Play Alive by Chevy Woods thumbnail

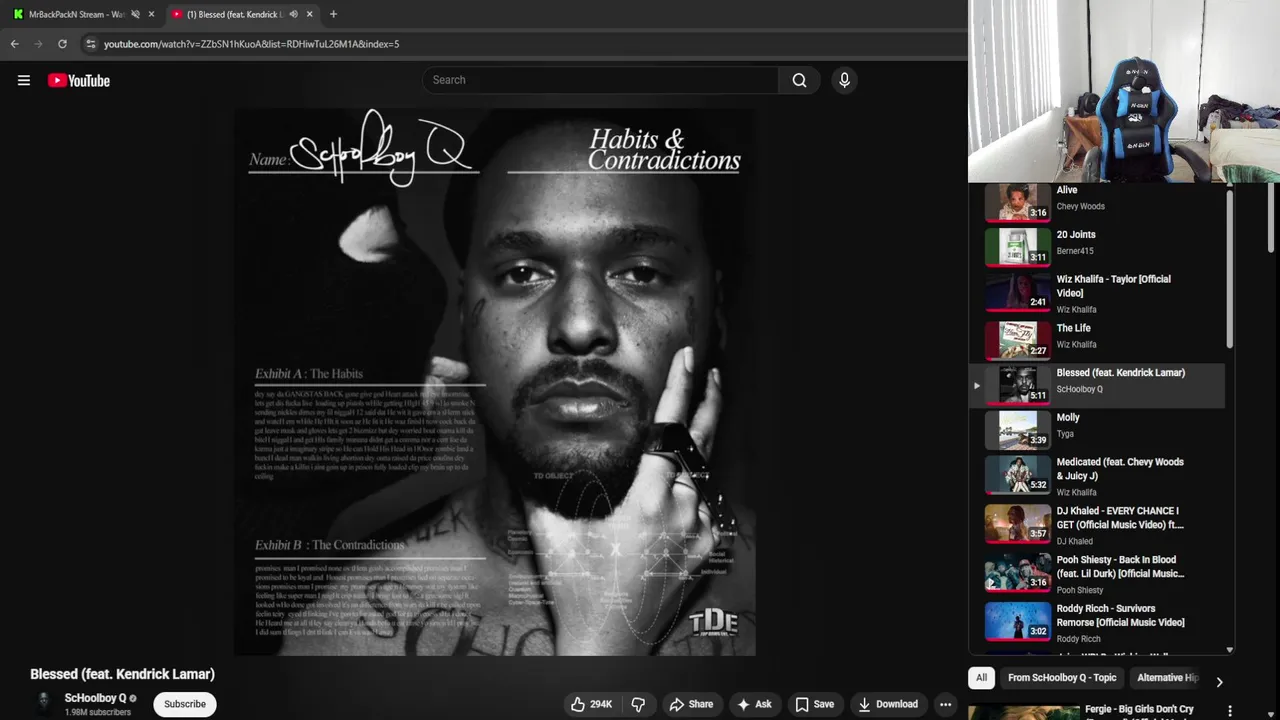[1017, 202]
